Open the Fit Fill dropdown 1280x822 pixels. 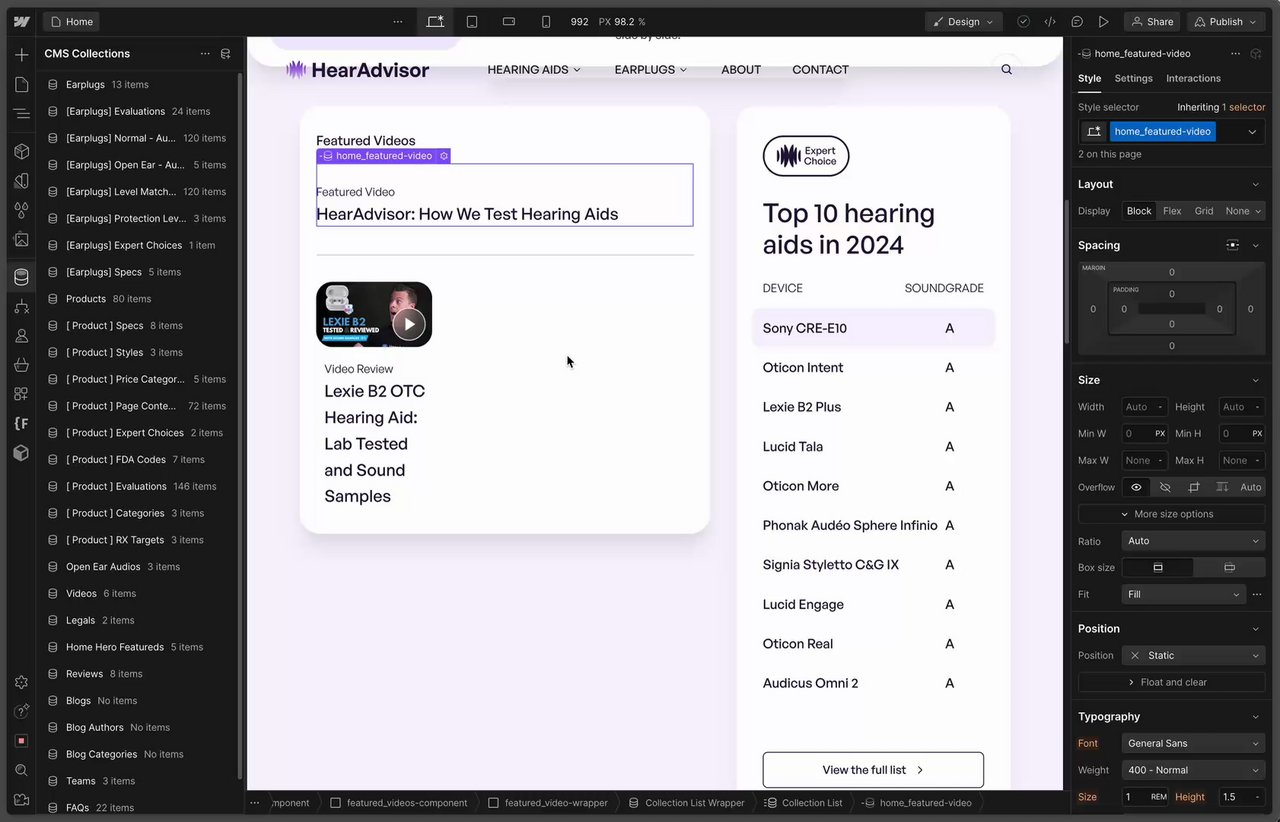tap(1183, 594)
